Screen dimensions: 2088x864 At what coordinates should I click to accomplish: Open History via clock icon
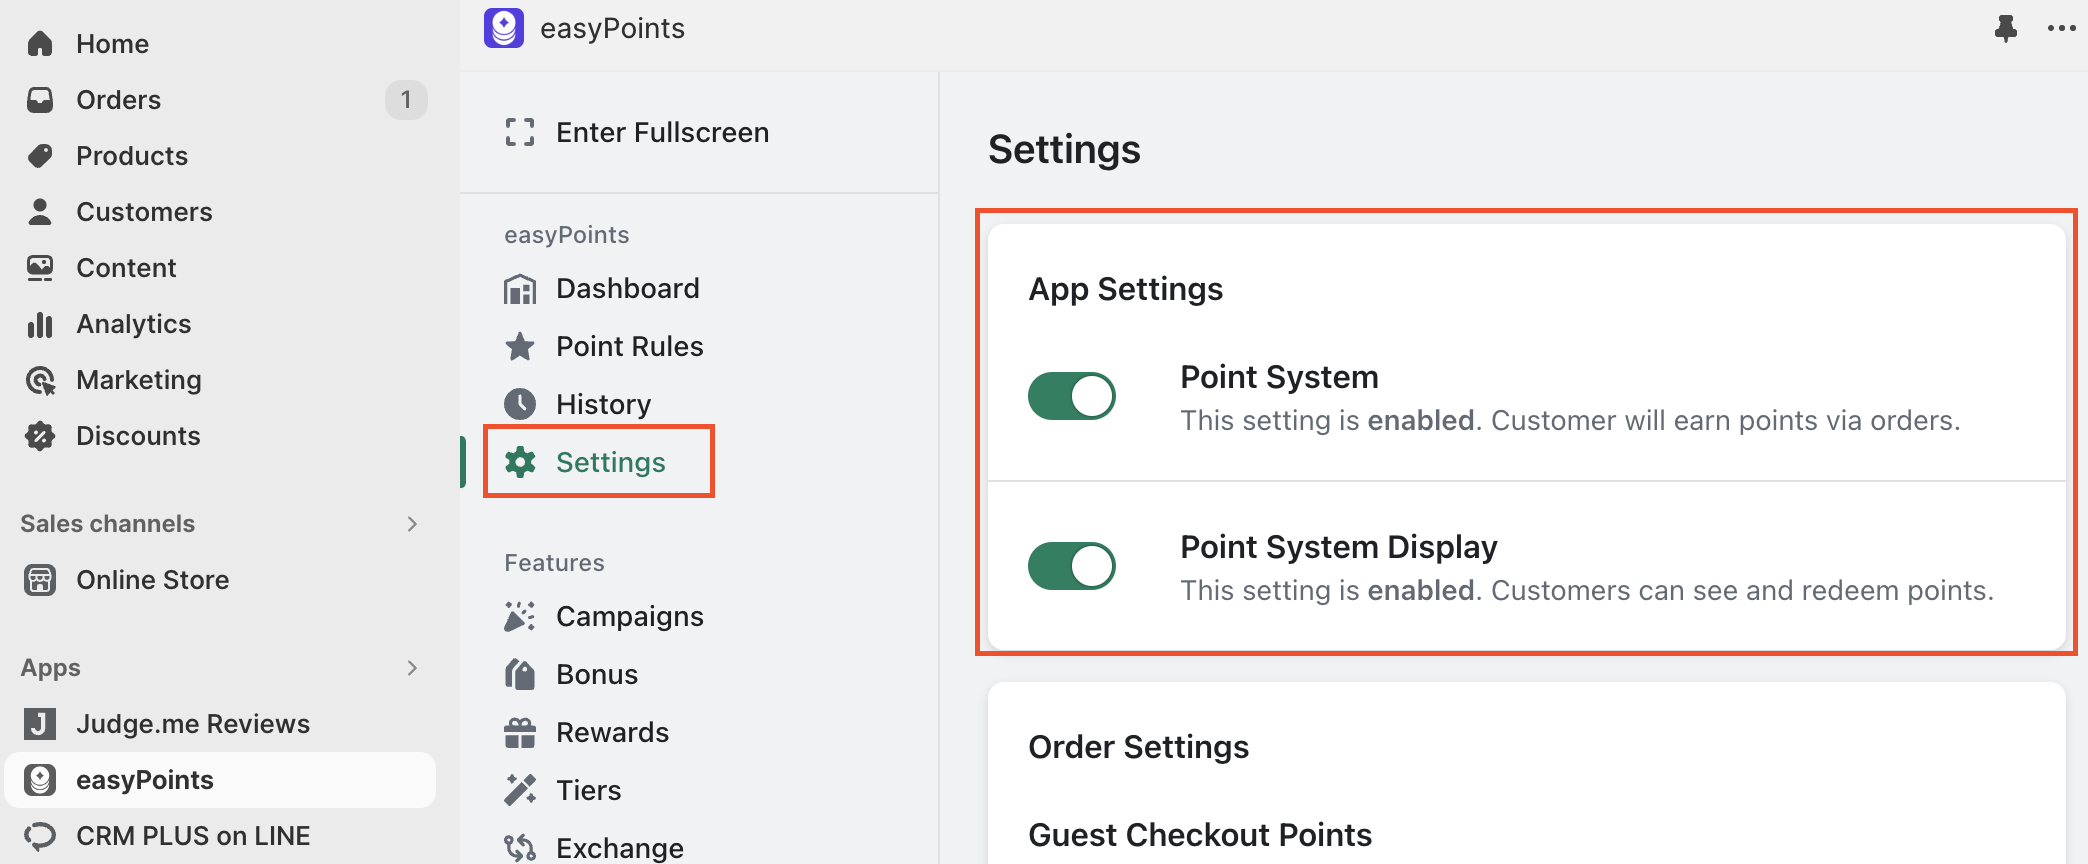coord(520,404)
